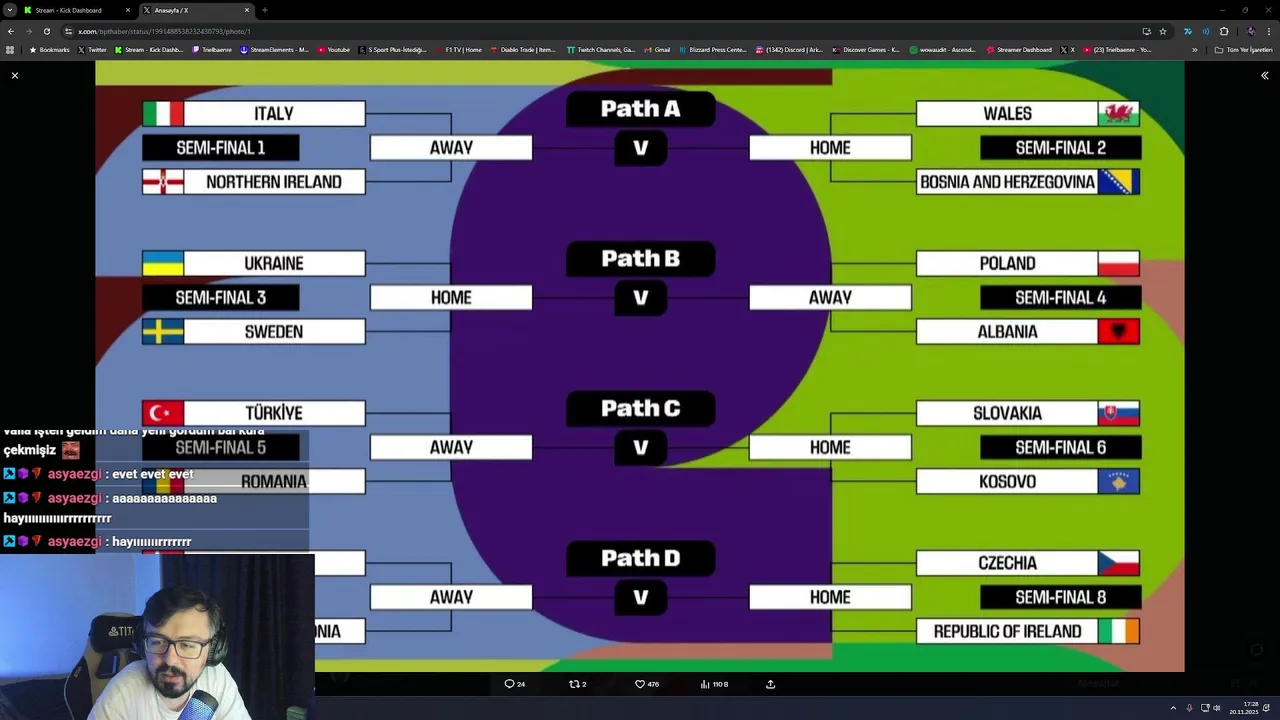This screenshot has height=720, width=1280.
Task: Open the volume speaker icon in tray
Action: tap(1217, 708)
